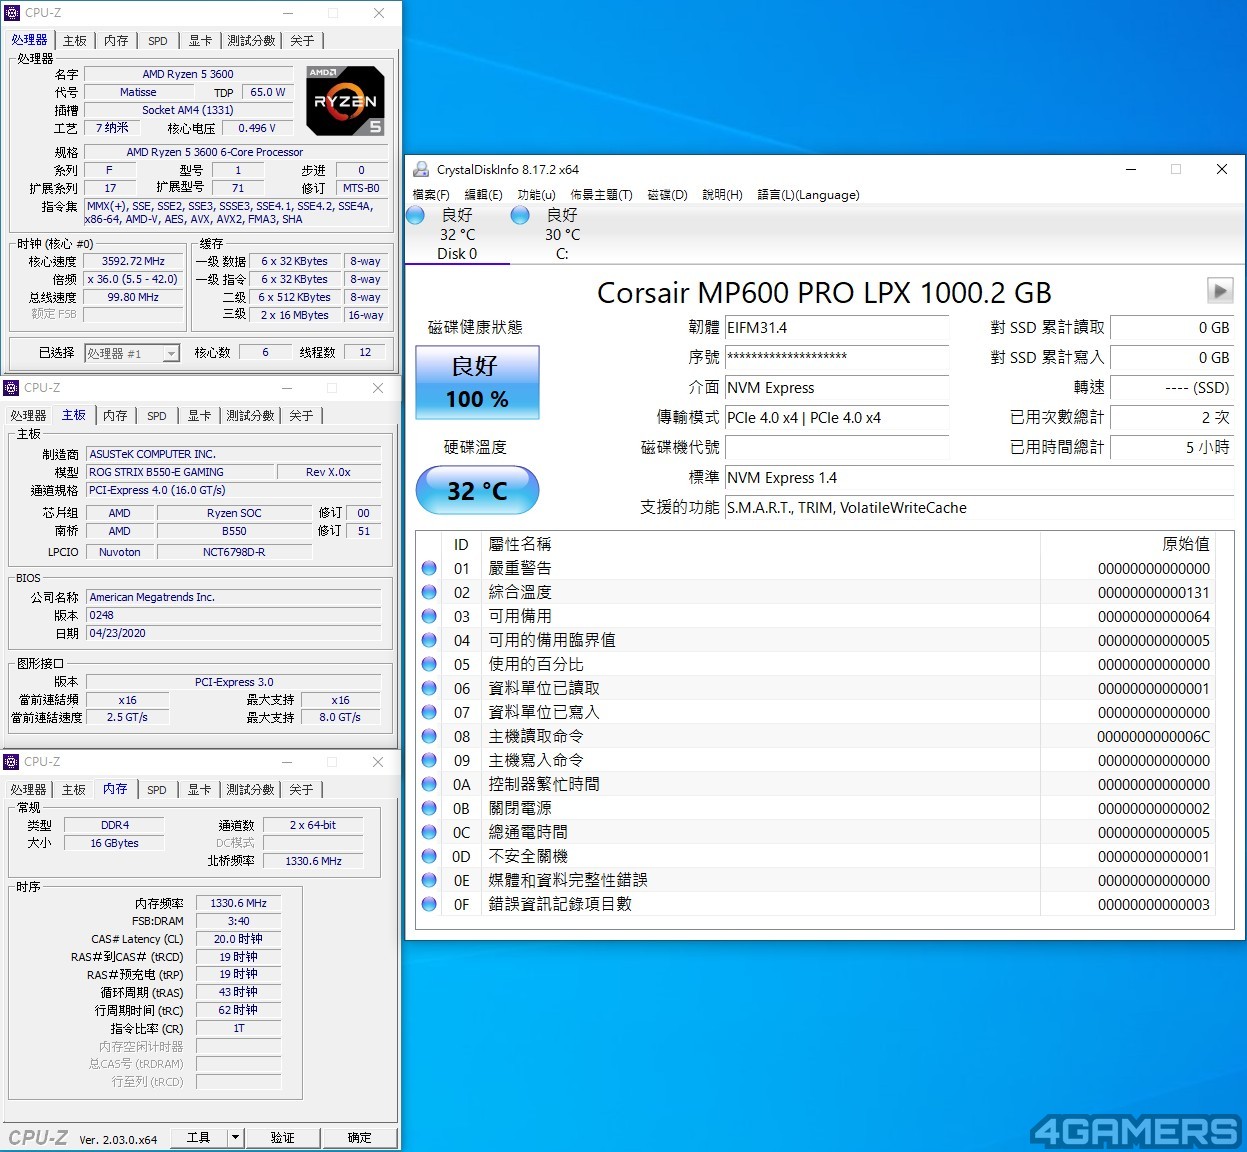Click the status dot for attribute 0B 關閉電源

(x=429, y=808)
